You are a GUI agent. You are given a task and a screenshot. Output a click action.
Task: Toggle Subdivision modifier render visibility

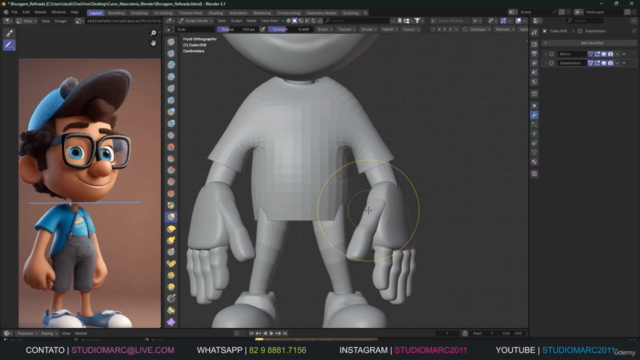pyautogui.click(x=610, y=63)
